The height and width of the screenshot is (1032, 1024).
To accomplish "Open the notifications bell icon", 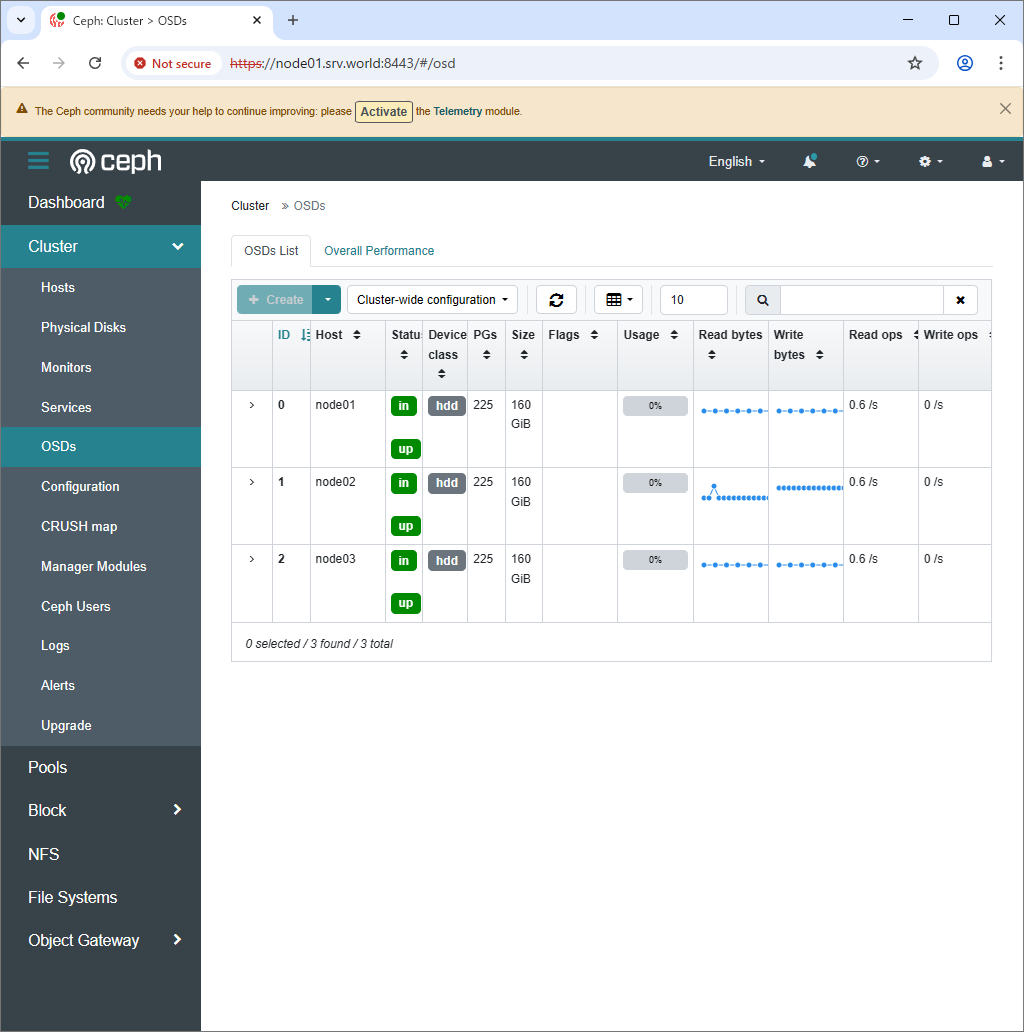I will pyautogui.click(x=810, y=161).
